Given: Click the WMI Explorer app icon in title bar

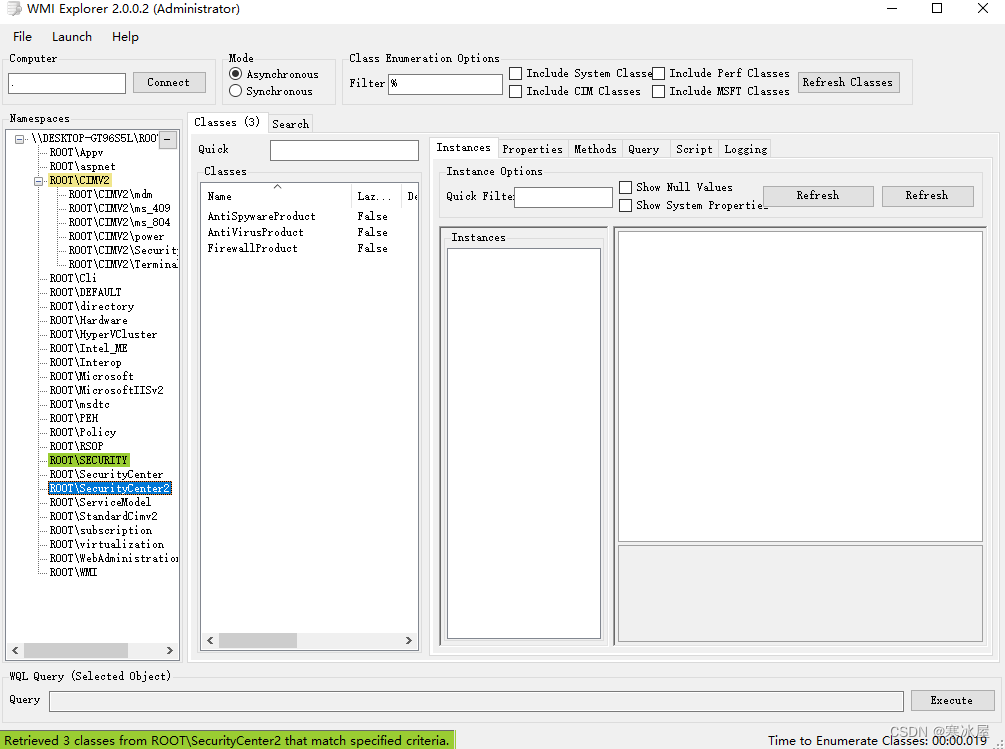Looking at the screenshot, I should (13, 9).
